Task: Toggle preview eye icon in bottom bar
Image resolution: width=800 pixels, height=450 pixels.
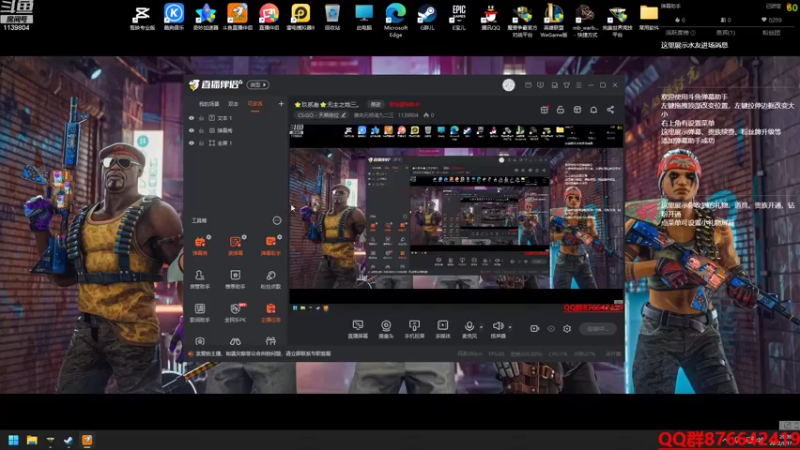Action: 551,329
